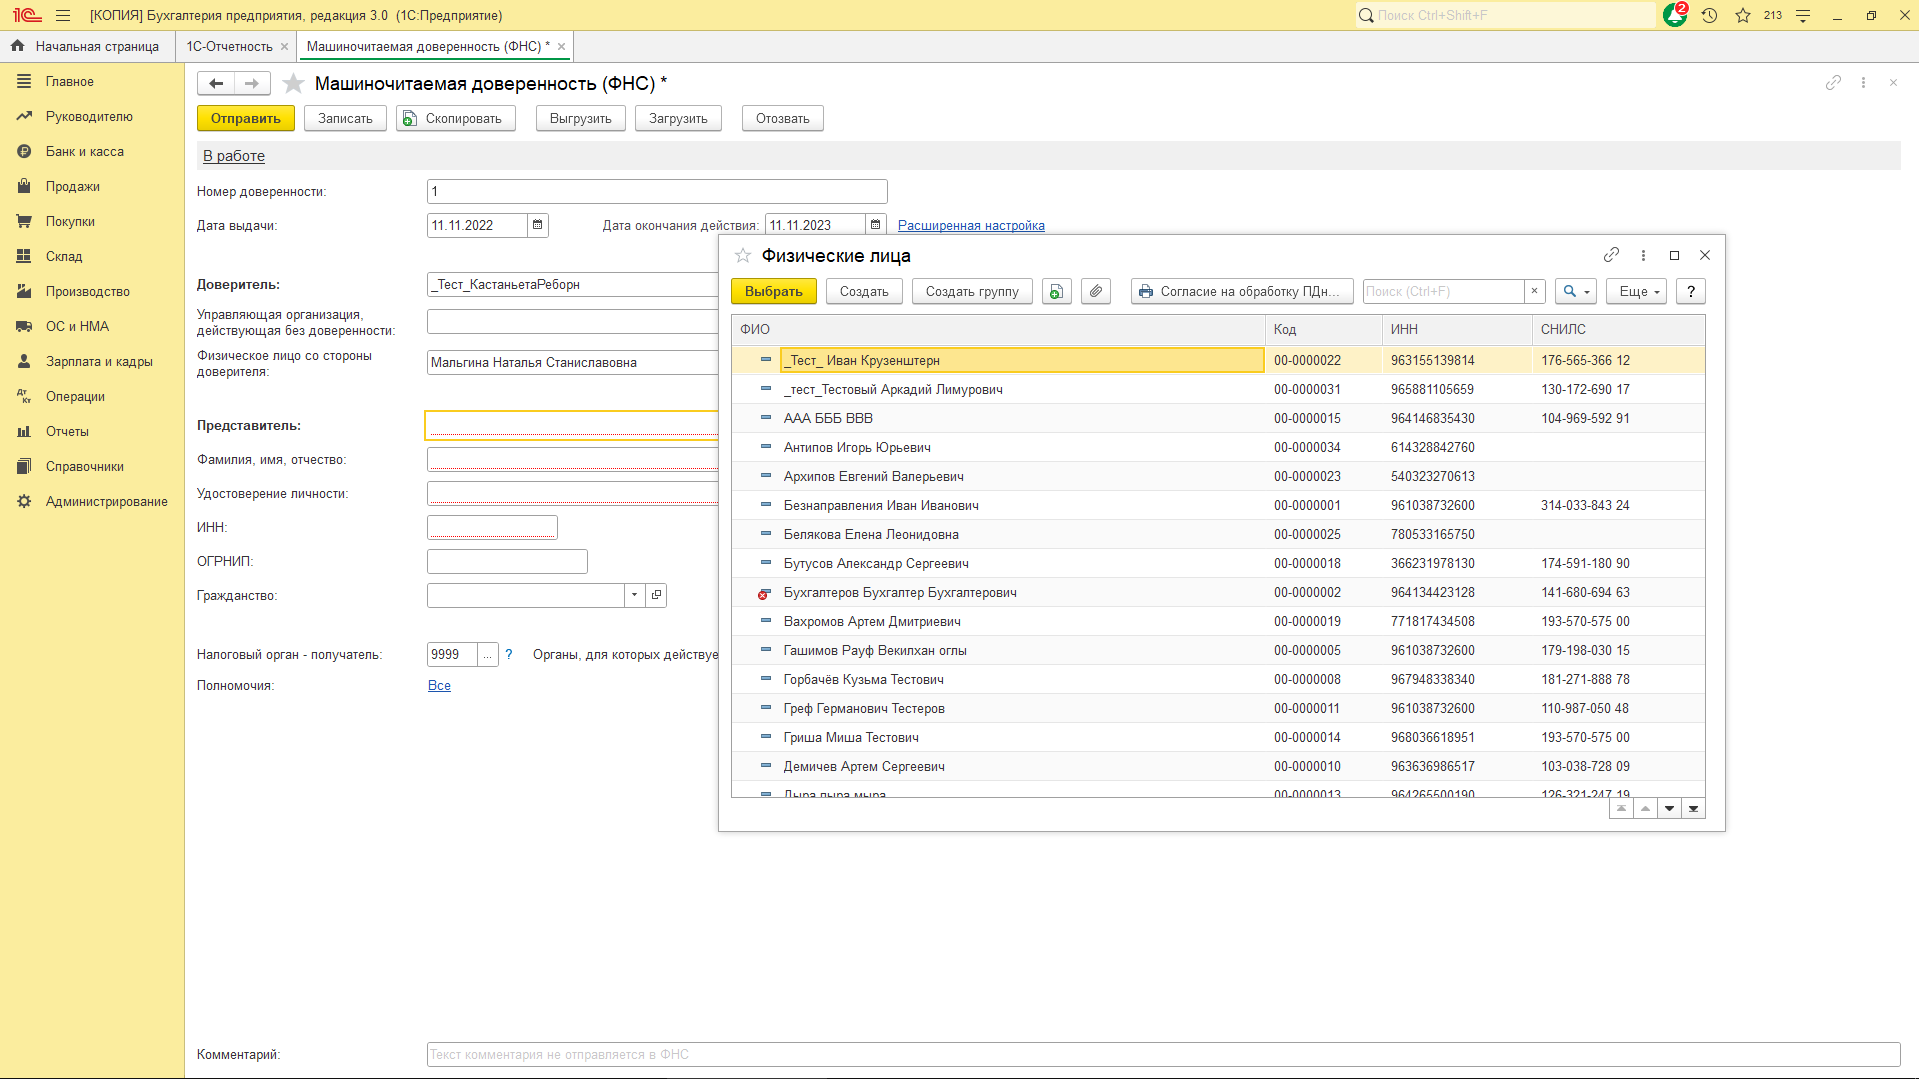Open the Справочники section
Image resolution: width=1919 pixels, height=1079 pixels.
point(85,466)
